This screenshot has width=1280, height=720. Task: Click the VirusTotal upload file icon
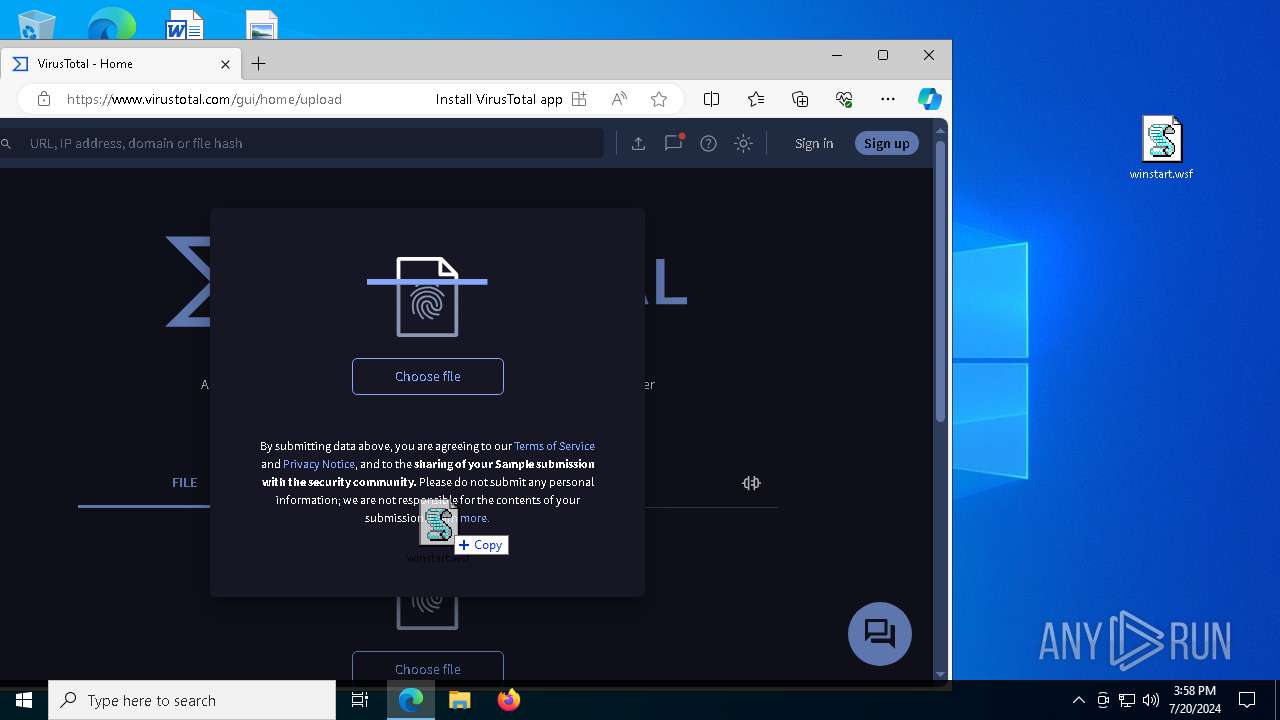coord(638,144)
